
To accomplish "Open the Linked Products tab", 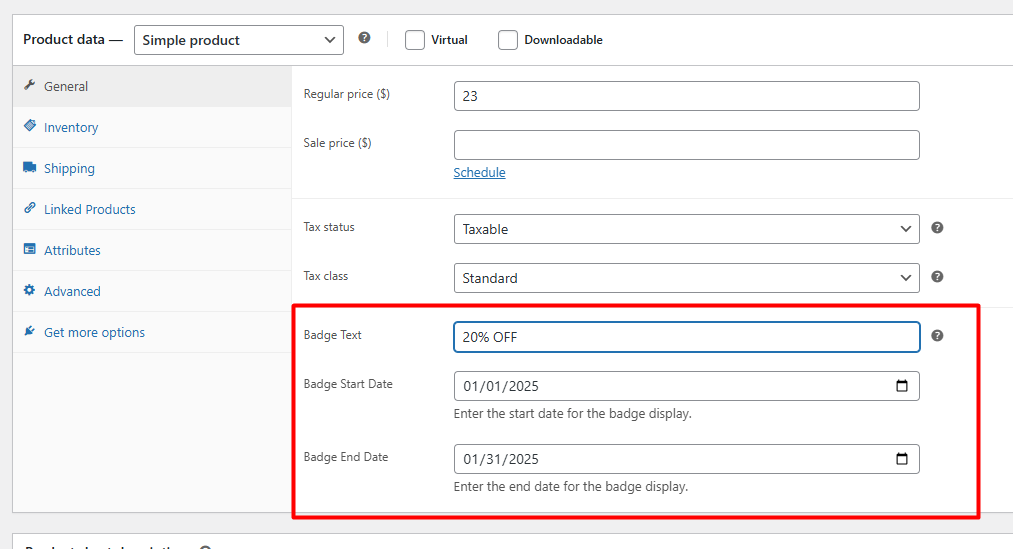I will point(89,210).
